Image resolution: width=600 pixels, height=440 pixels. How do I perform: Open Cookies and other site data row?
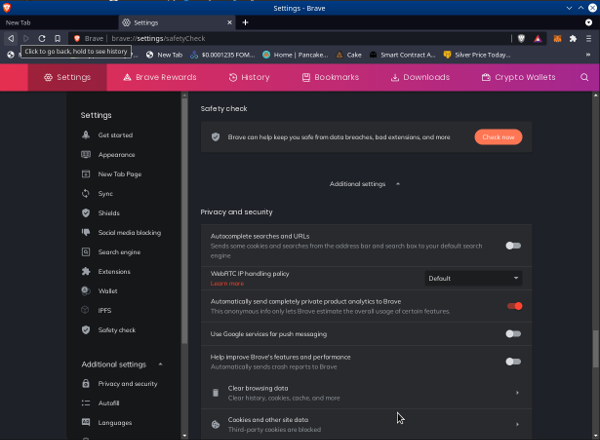(x=366, y=424)
